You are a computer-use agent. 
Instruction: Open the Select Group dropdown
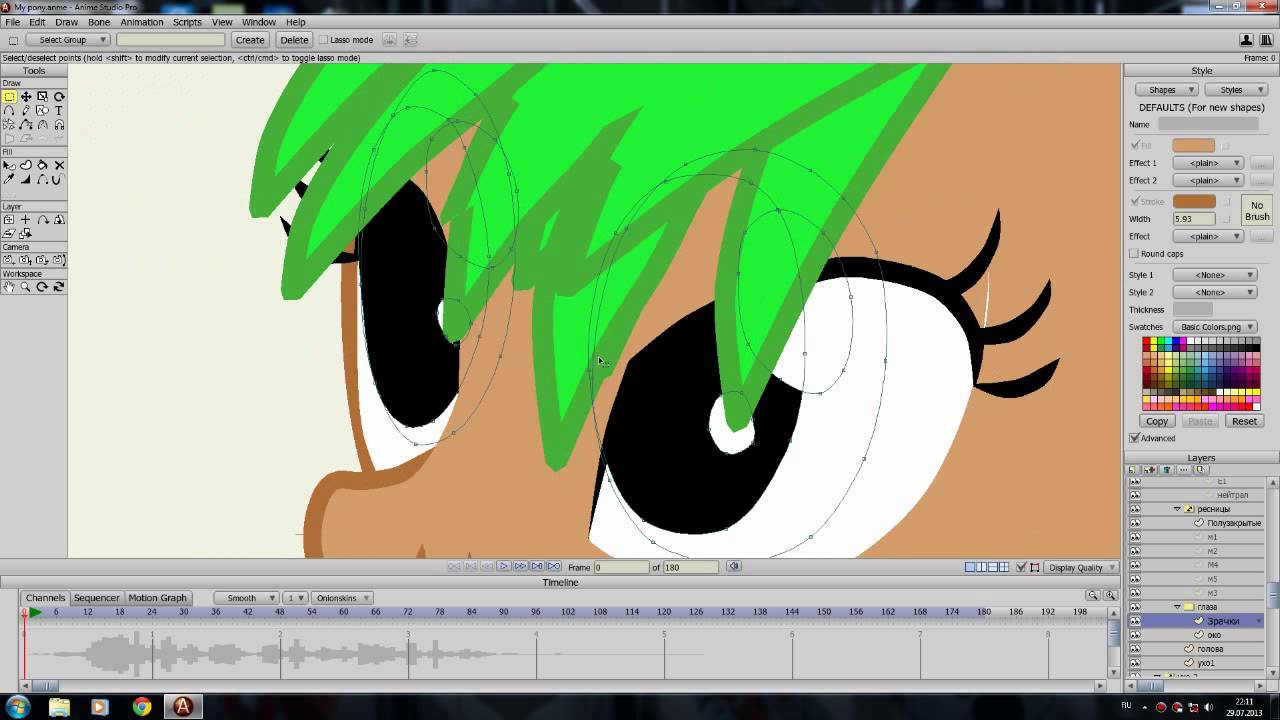[67, 40]
